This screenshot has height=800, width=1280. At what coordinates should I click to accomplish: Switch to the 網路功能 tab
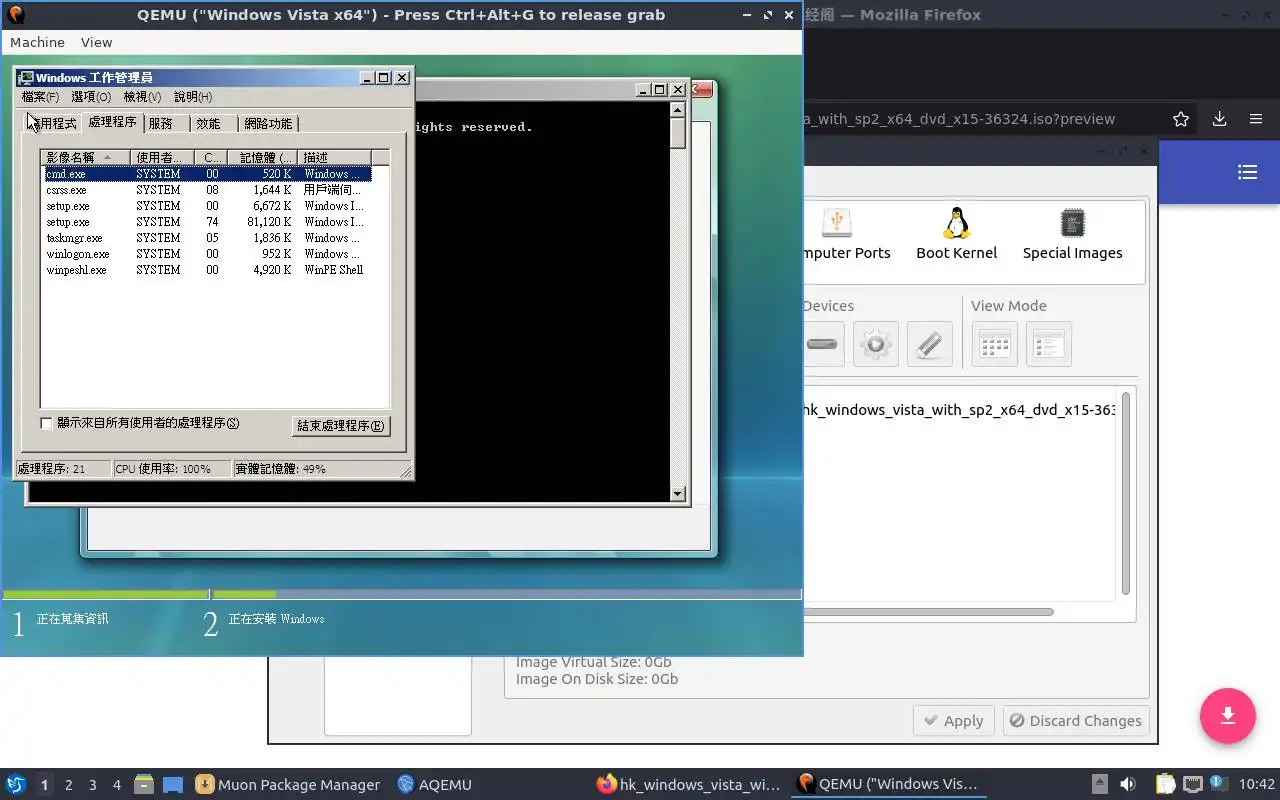tap(268, 124)
